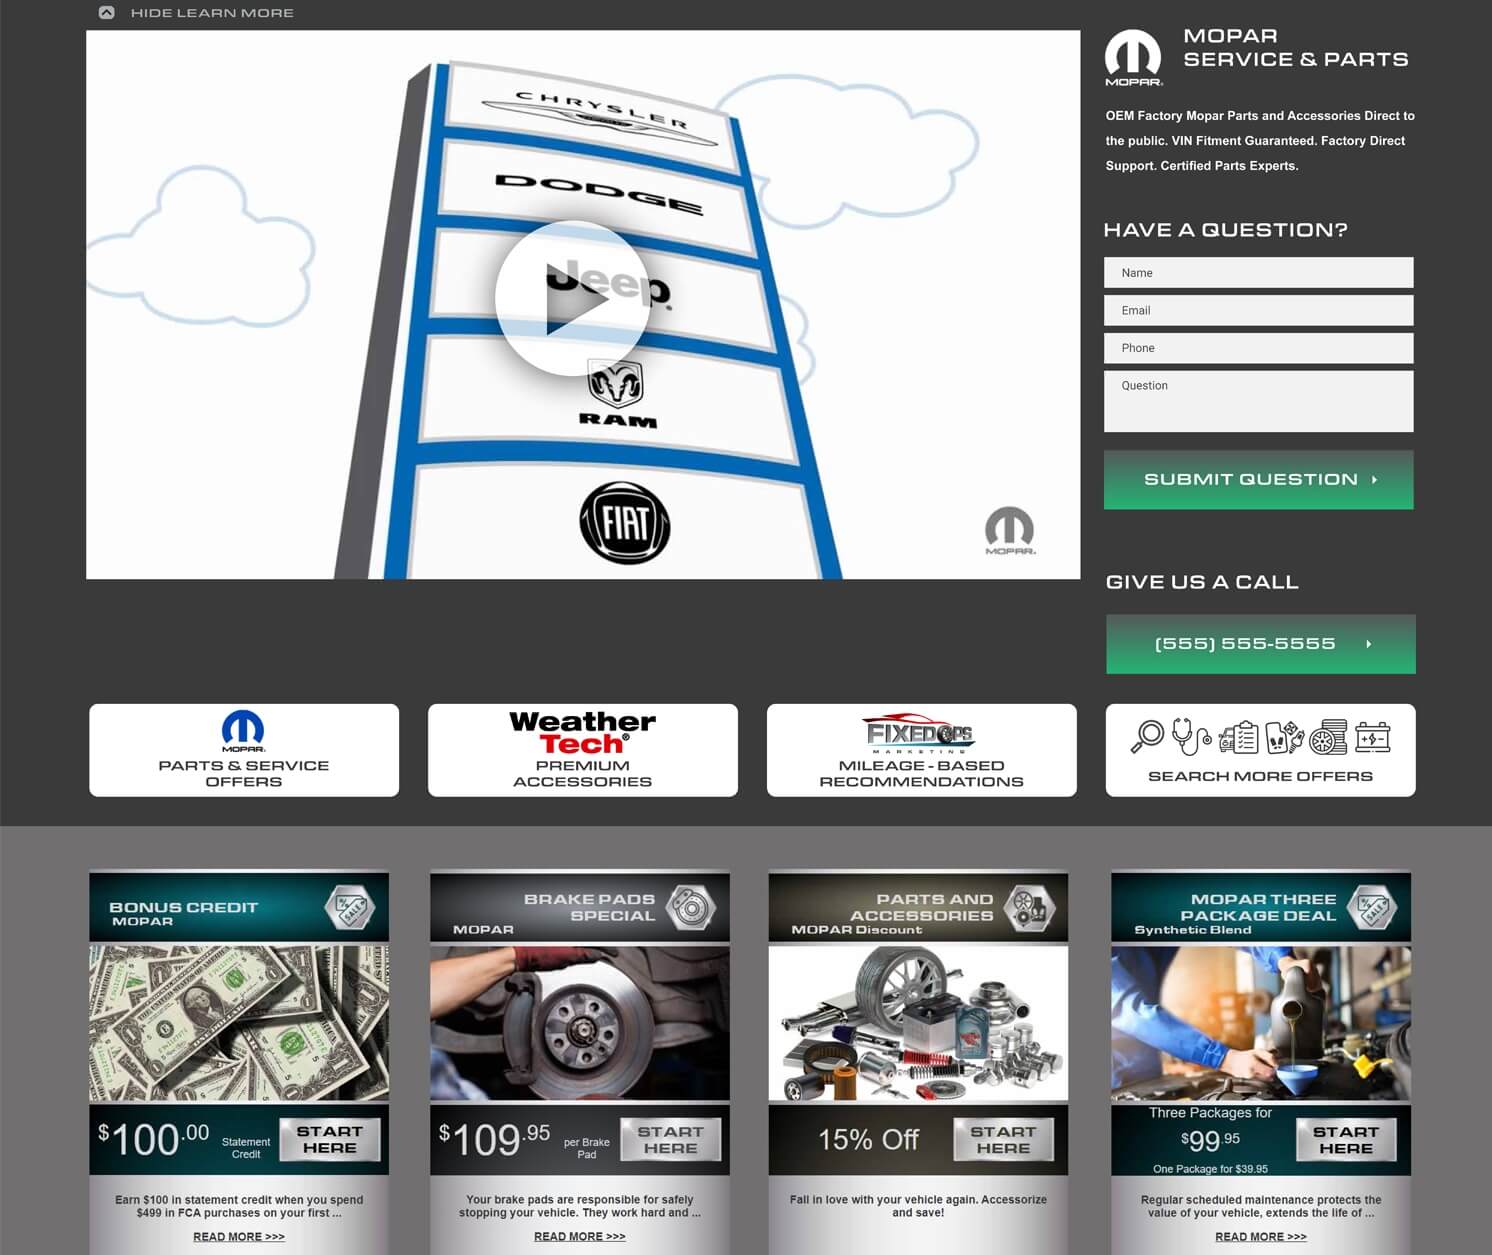Focus the Email input field
The width and height of the screenshot is (1492, 1255).
(1258, 310)
